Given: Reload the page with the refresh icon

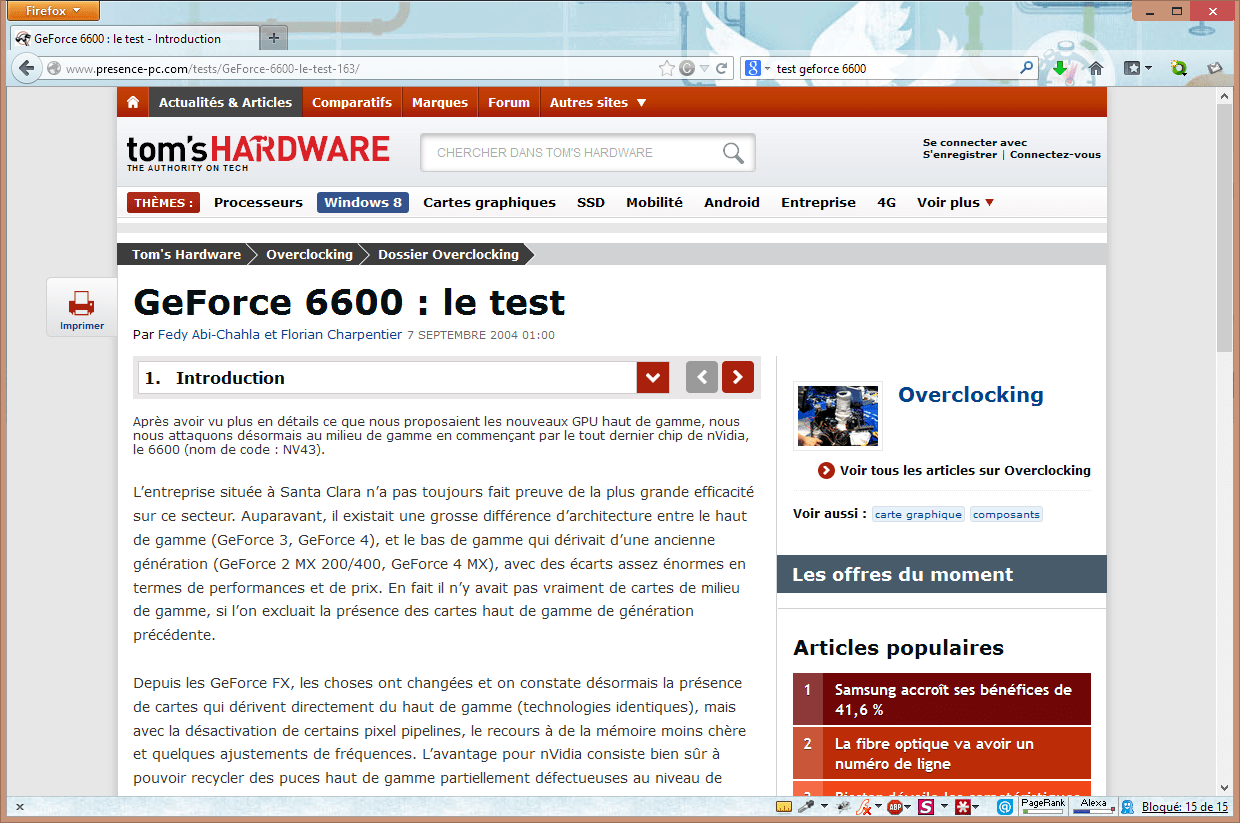Looking at the screenshot, I should (721, 68).
